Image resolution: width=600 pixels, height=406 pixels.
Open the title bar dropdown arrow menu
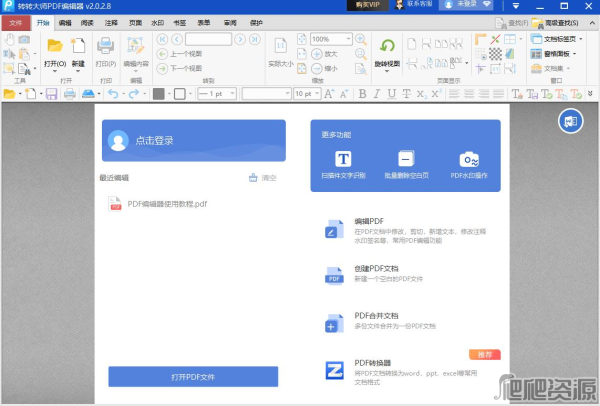coord(516,6)
